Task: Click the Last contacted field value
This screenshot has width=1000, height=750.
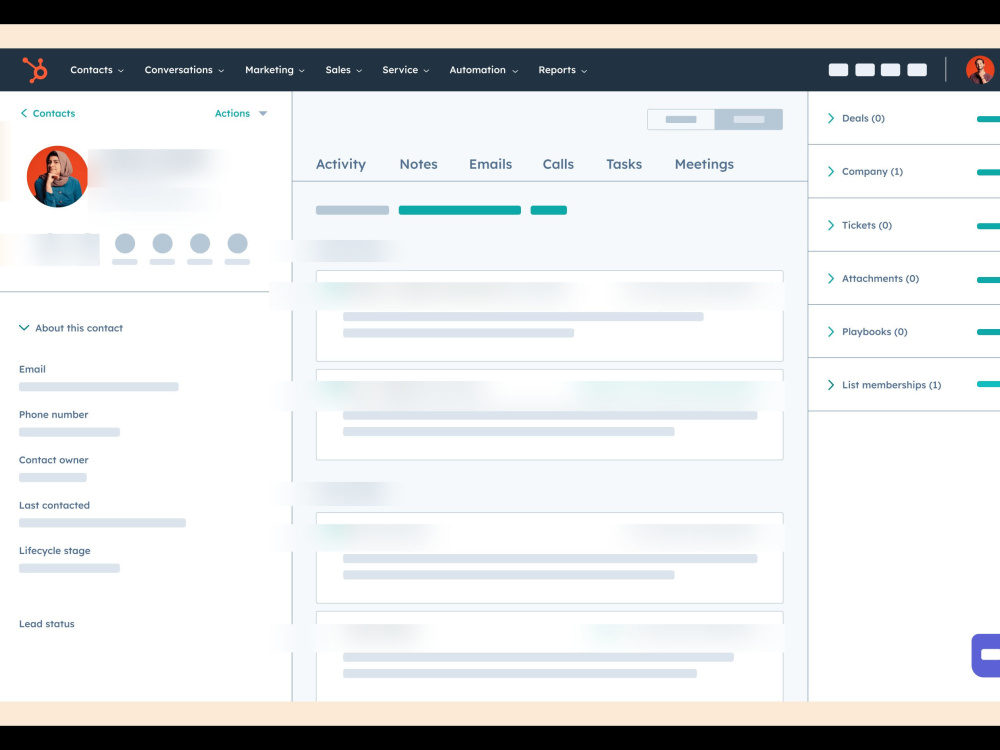Action: (x=102, y=522)
